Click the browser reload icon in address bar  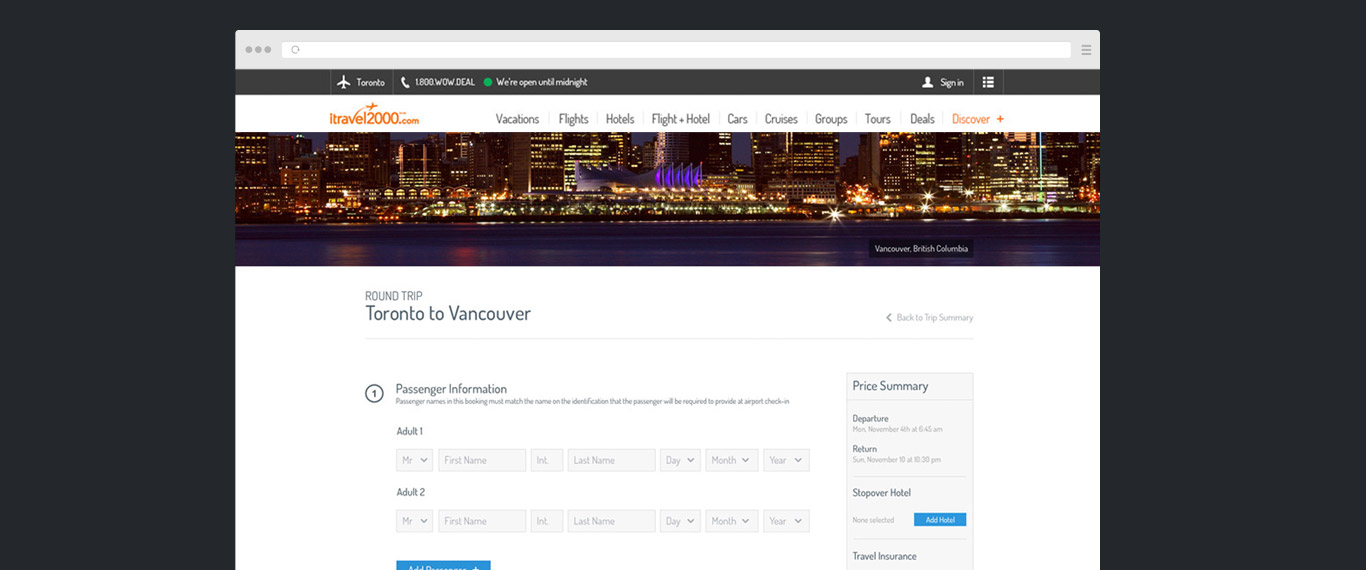(x=295, y=49)
